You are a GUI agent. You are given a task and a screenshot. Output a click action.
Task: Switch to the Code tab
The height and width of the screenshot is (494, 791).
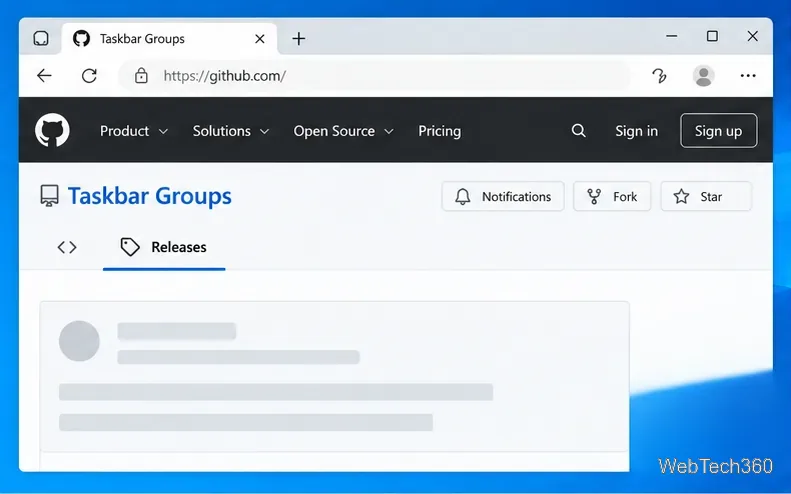click(x=67, y=247)
